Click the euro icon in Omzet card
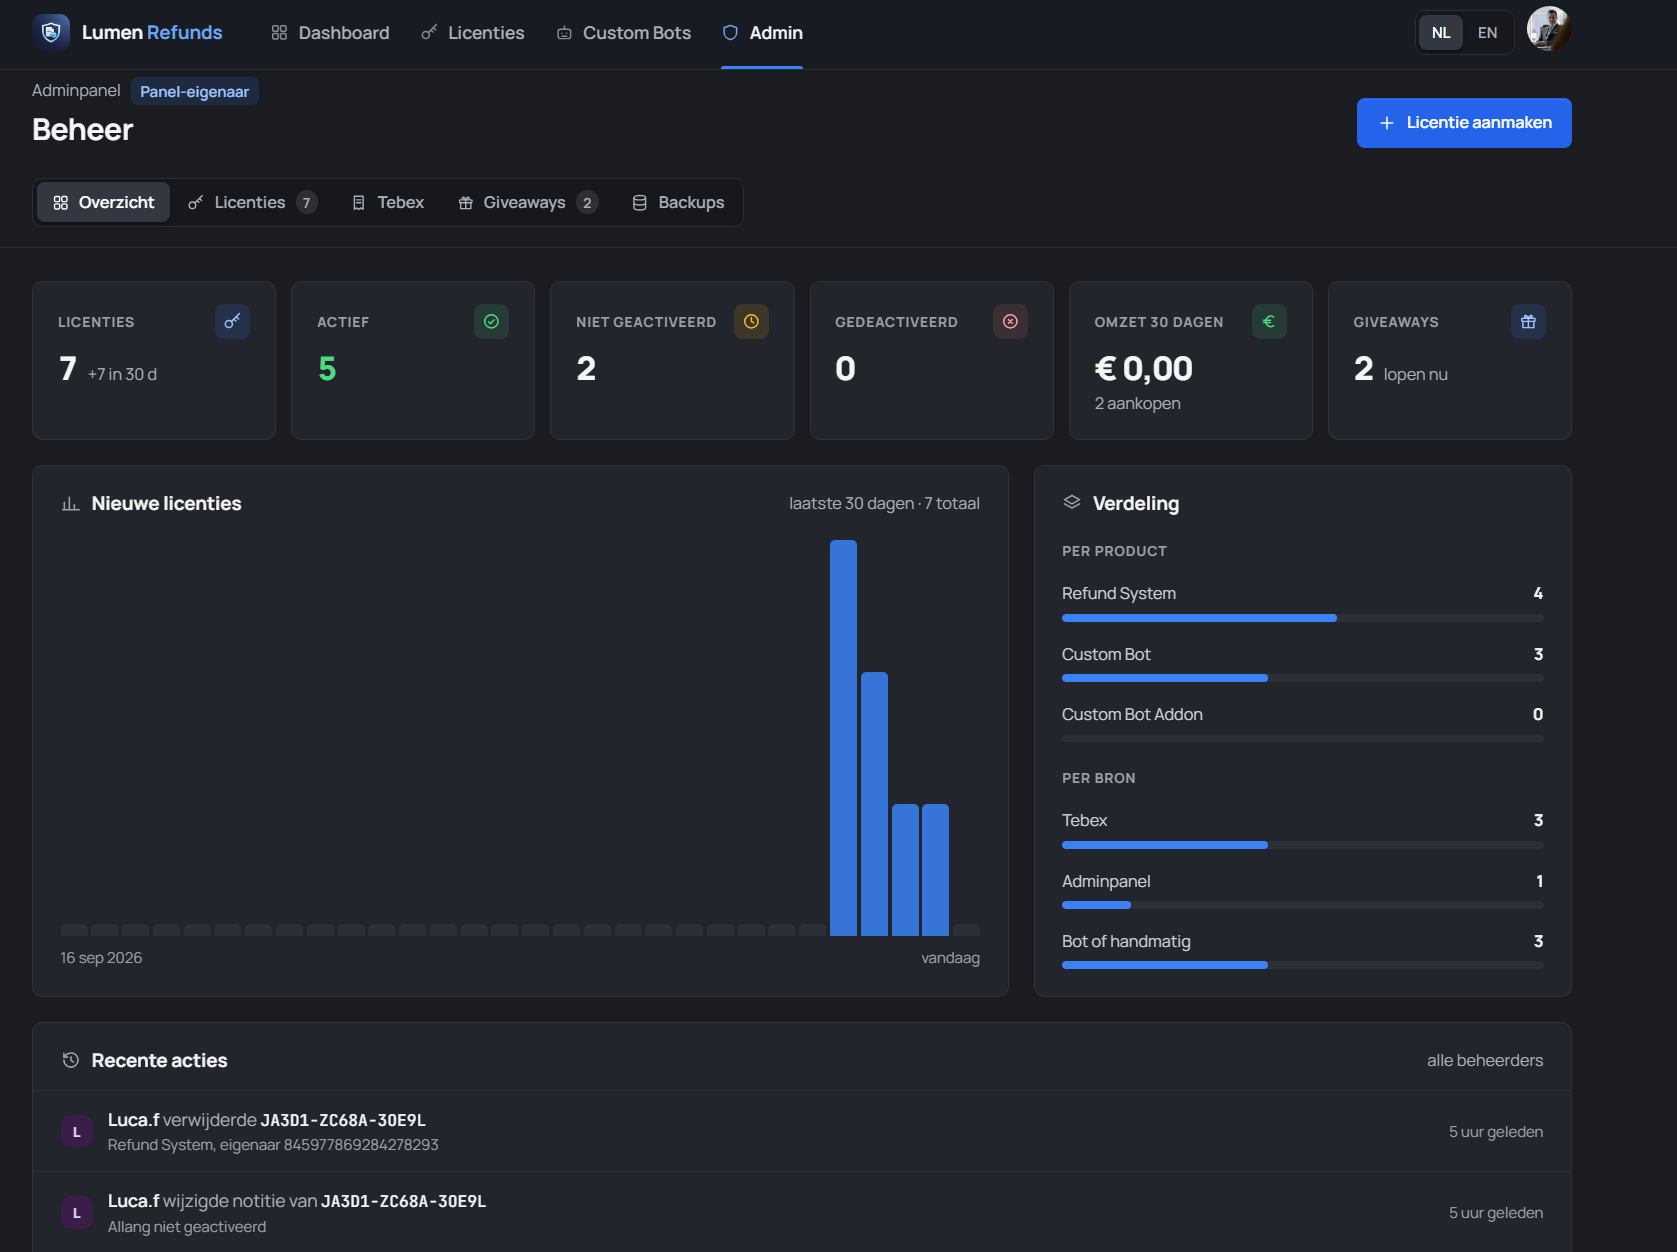Image resolution: width=1677 pixels, height=1252 pixels. pos(1269,322)
